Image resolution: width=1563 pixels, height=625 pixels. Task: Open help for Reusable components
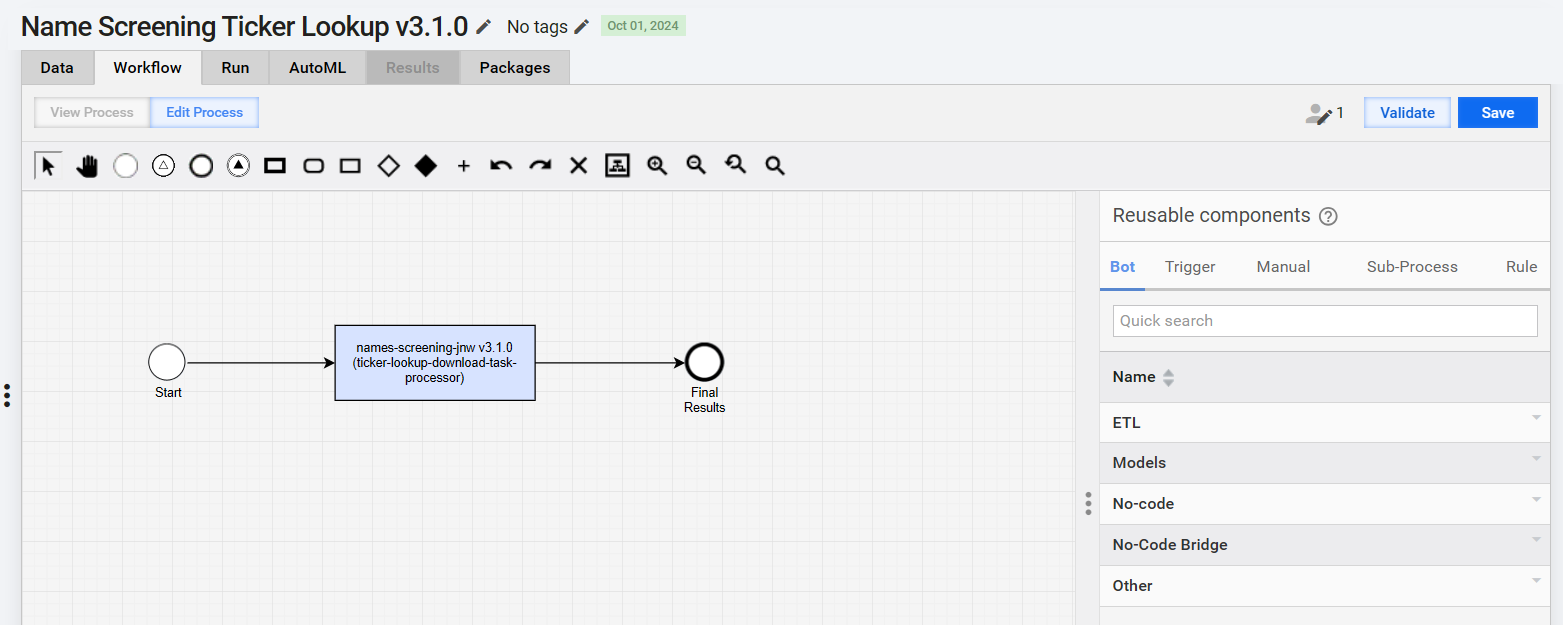click(1328, 216)
